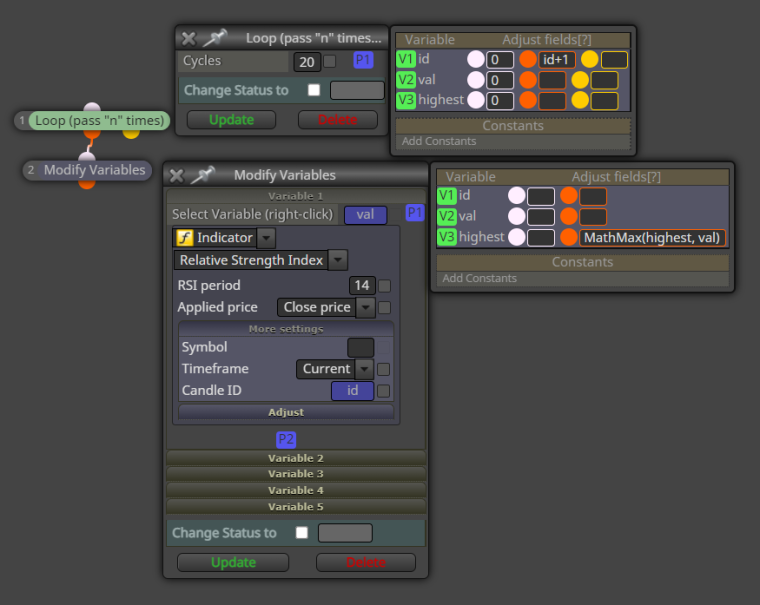
Task: Click the Adjust bar under Candle ID
Action: [x=286, y=412]
